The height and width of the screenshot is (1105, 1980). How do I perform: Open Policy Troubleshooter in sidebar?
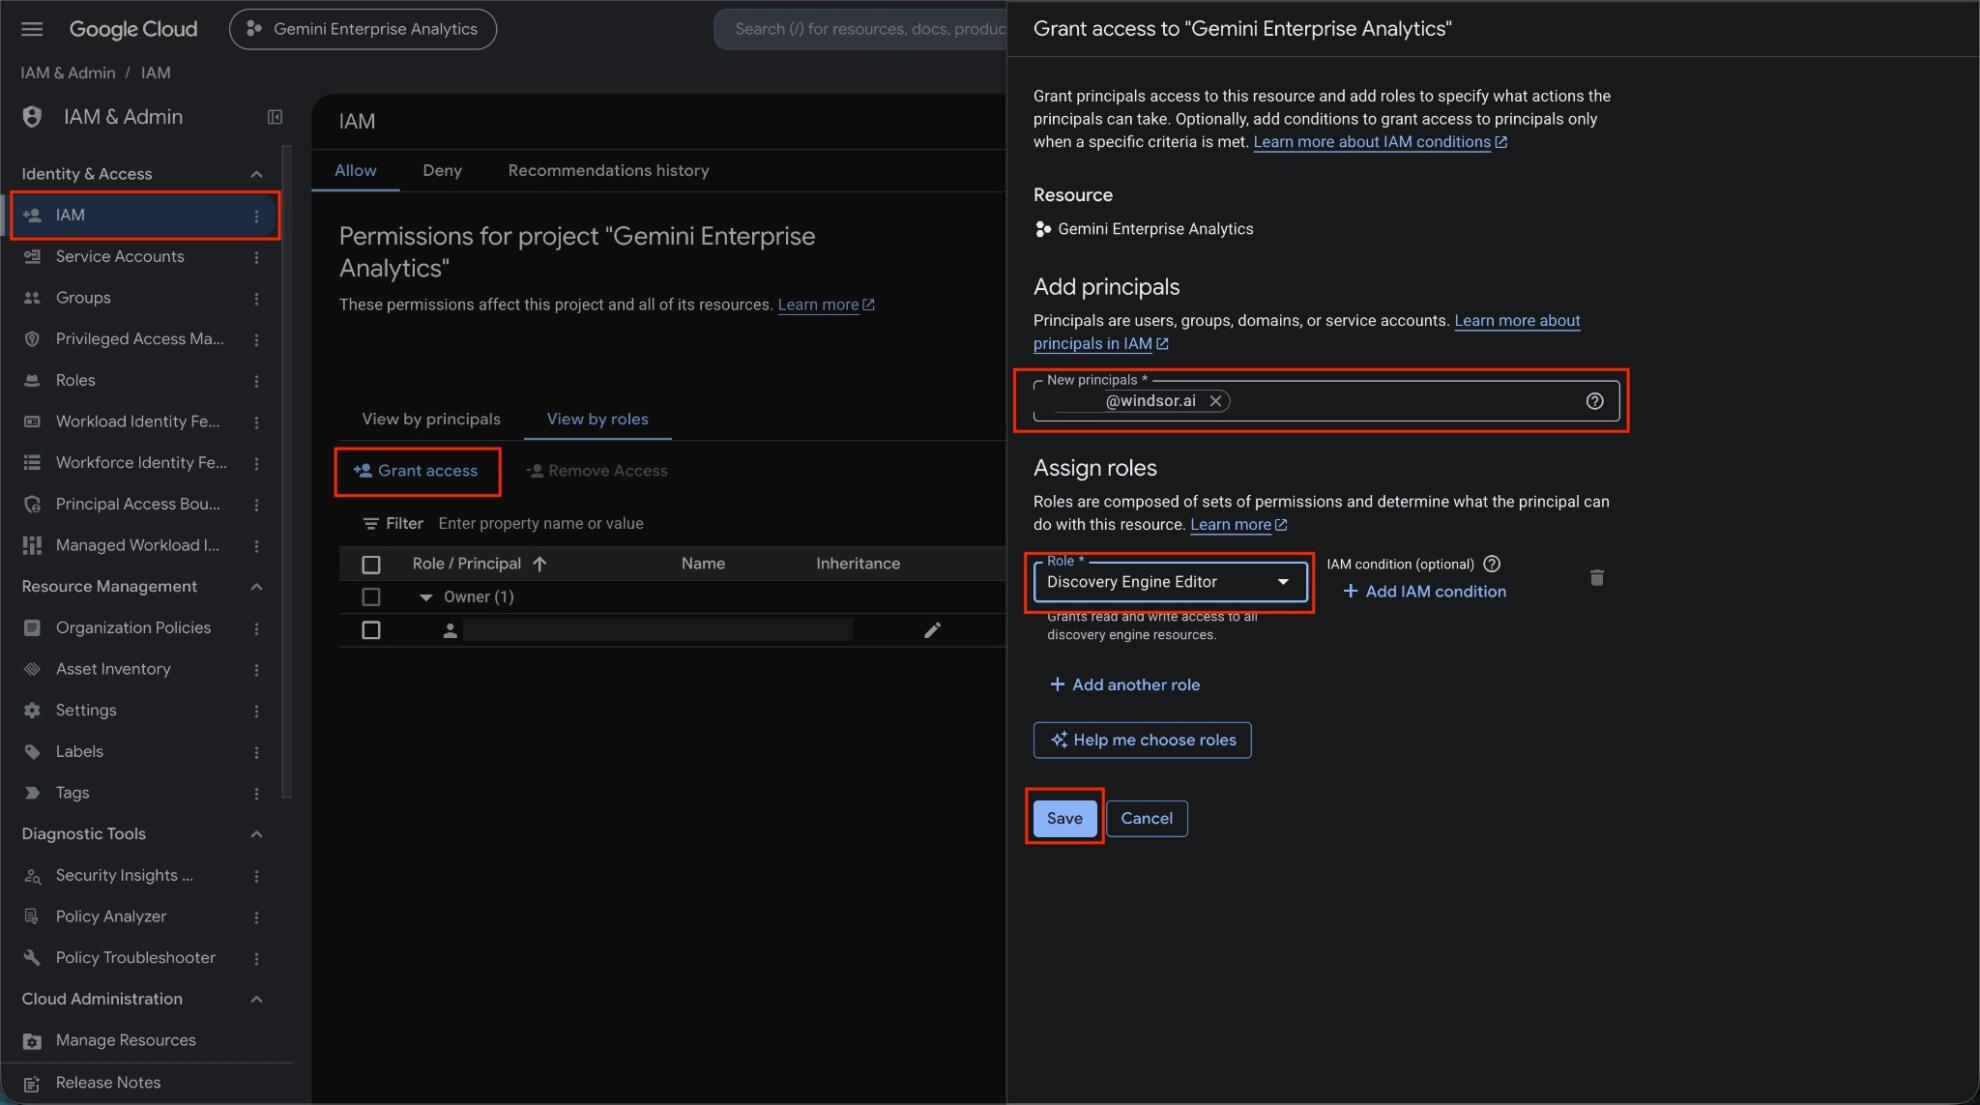point(135,958)
